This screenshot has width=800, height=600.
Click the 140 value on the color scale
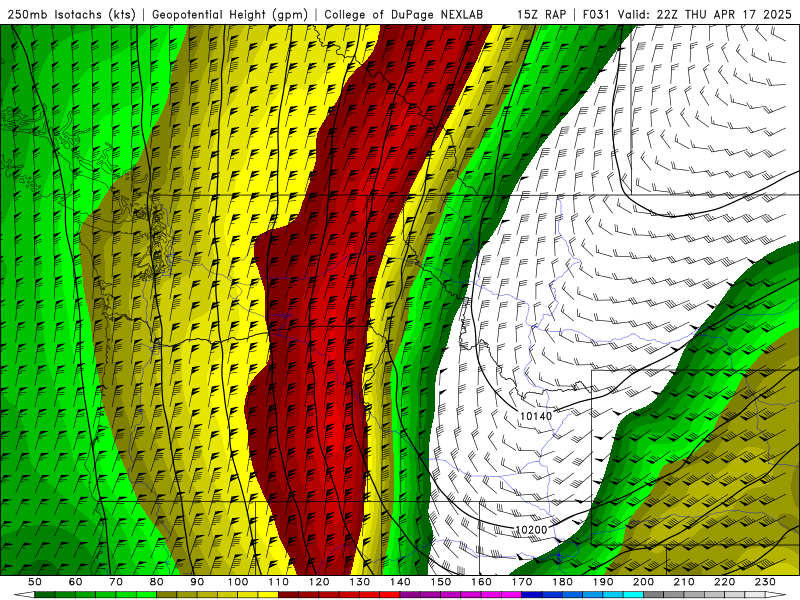coord(401,582)
